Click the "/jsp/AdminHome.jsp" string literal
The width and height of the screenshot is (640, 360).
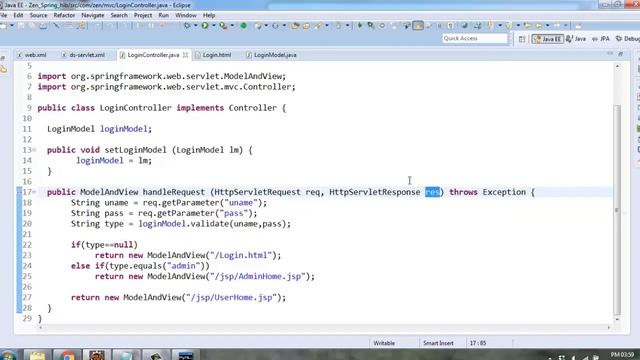point(258,276)
